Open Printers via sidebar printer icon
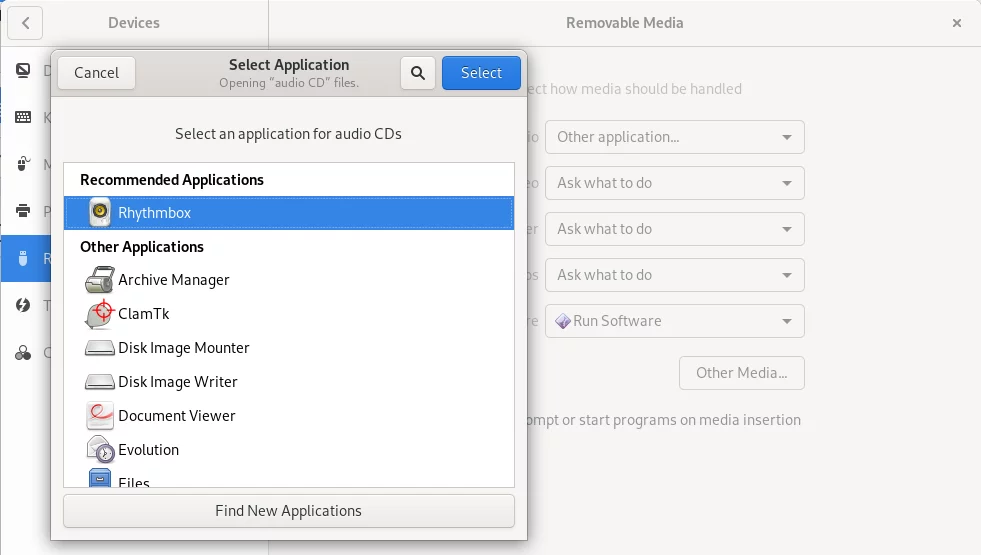 [x=23, y=211]
